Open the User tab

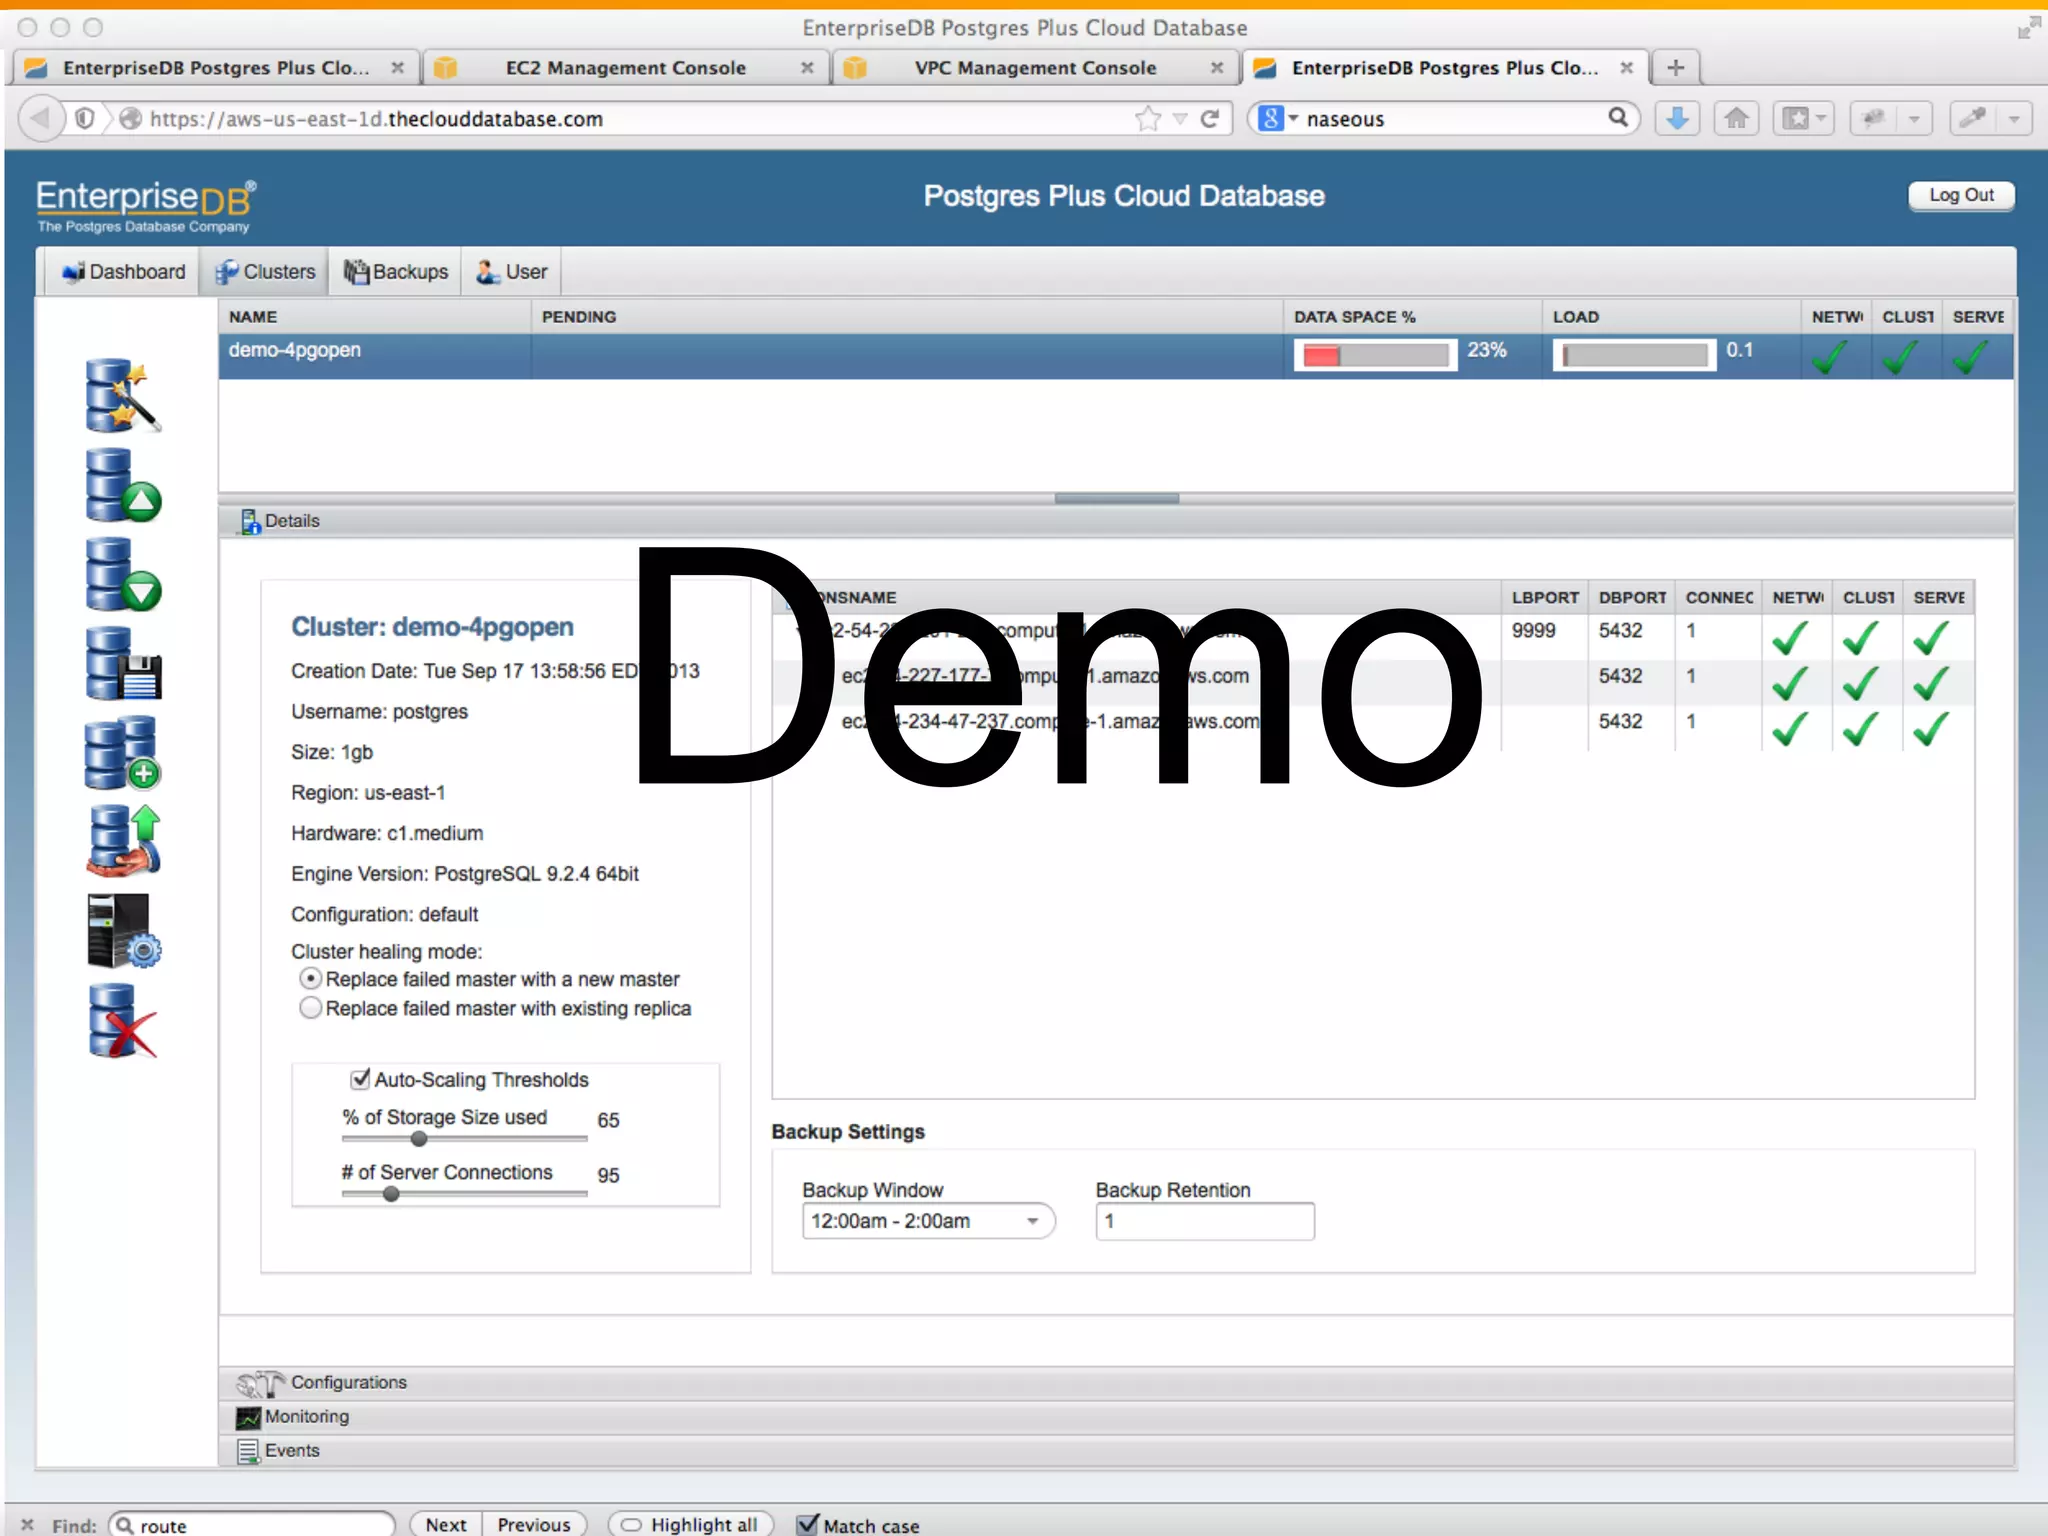coord(511,272)
